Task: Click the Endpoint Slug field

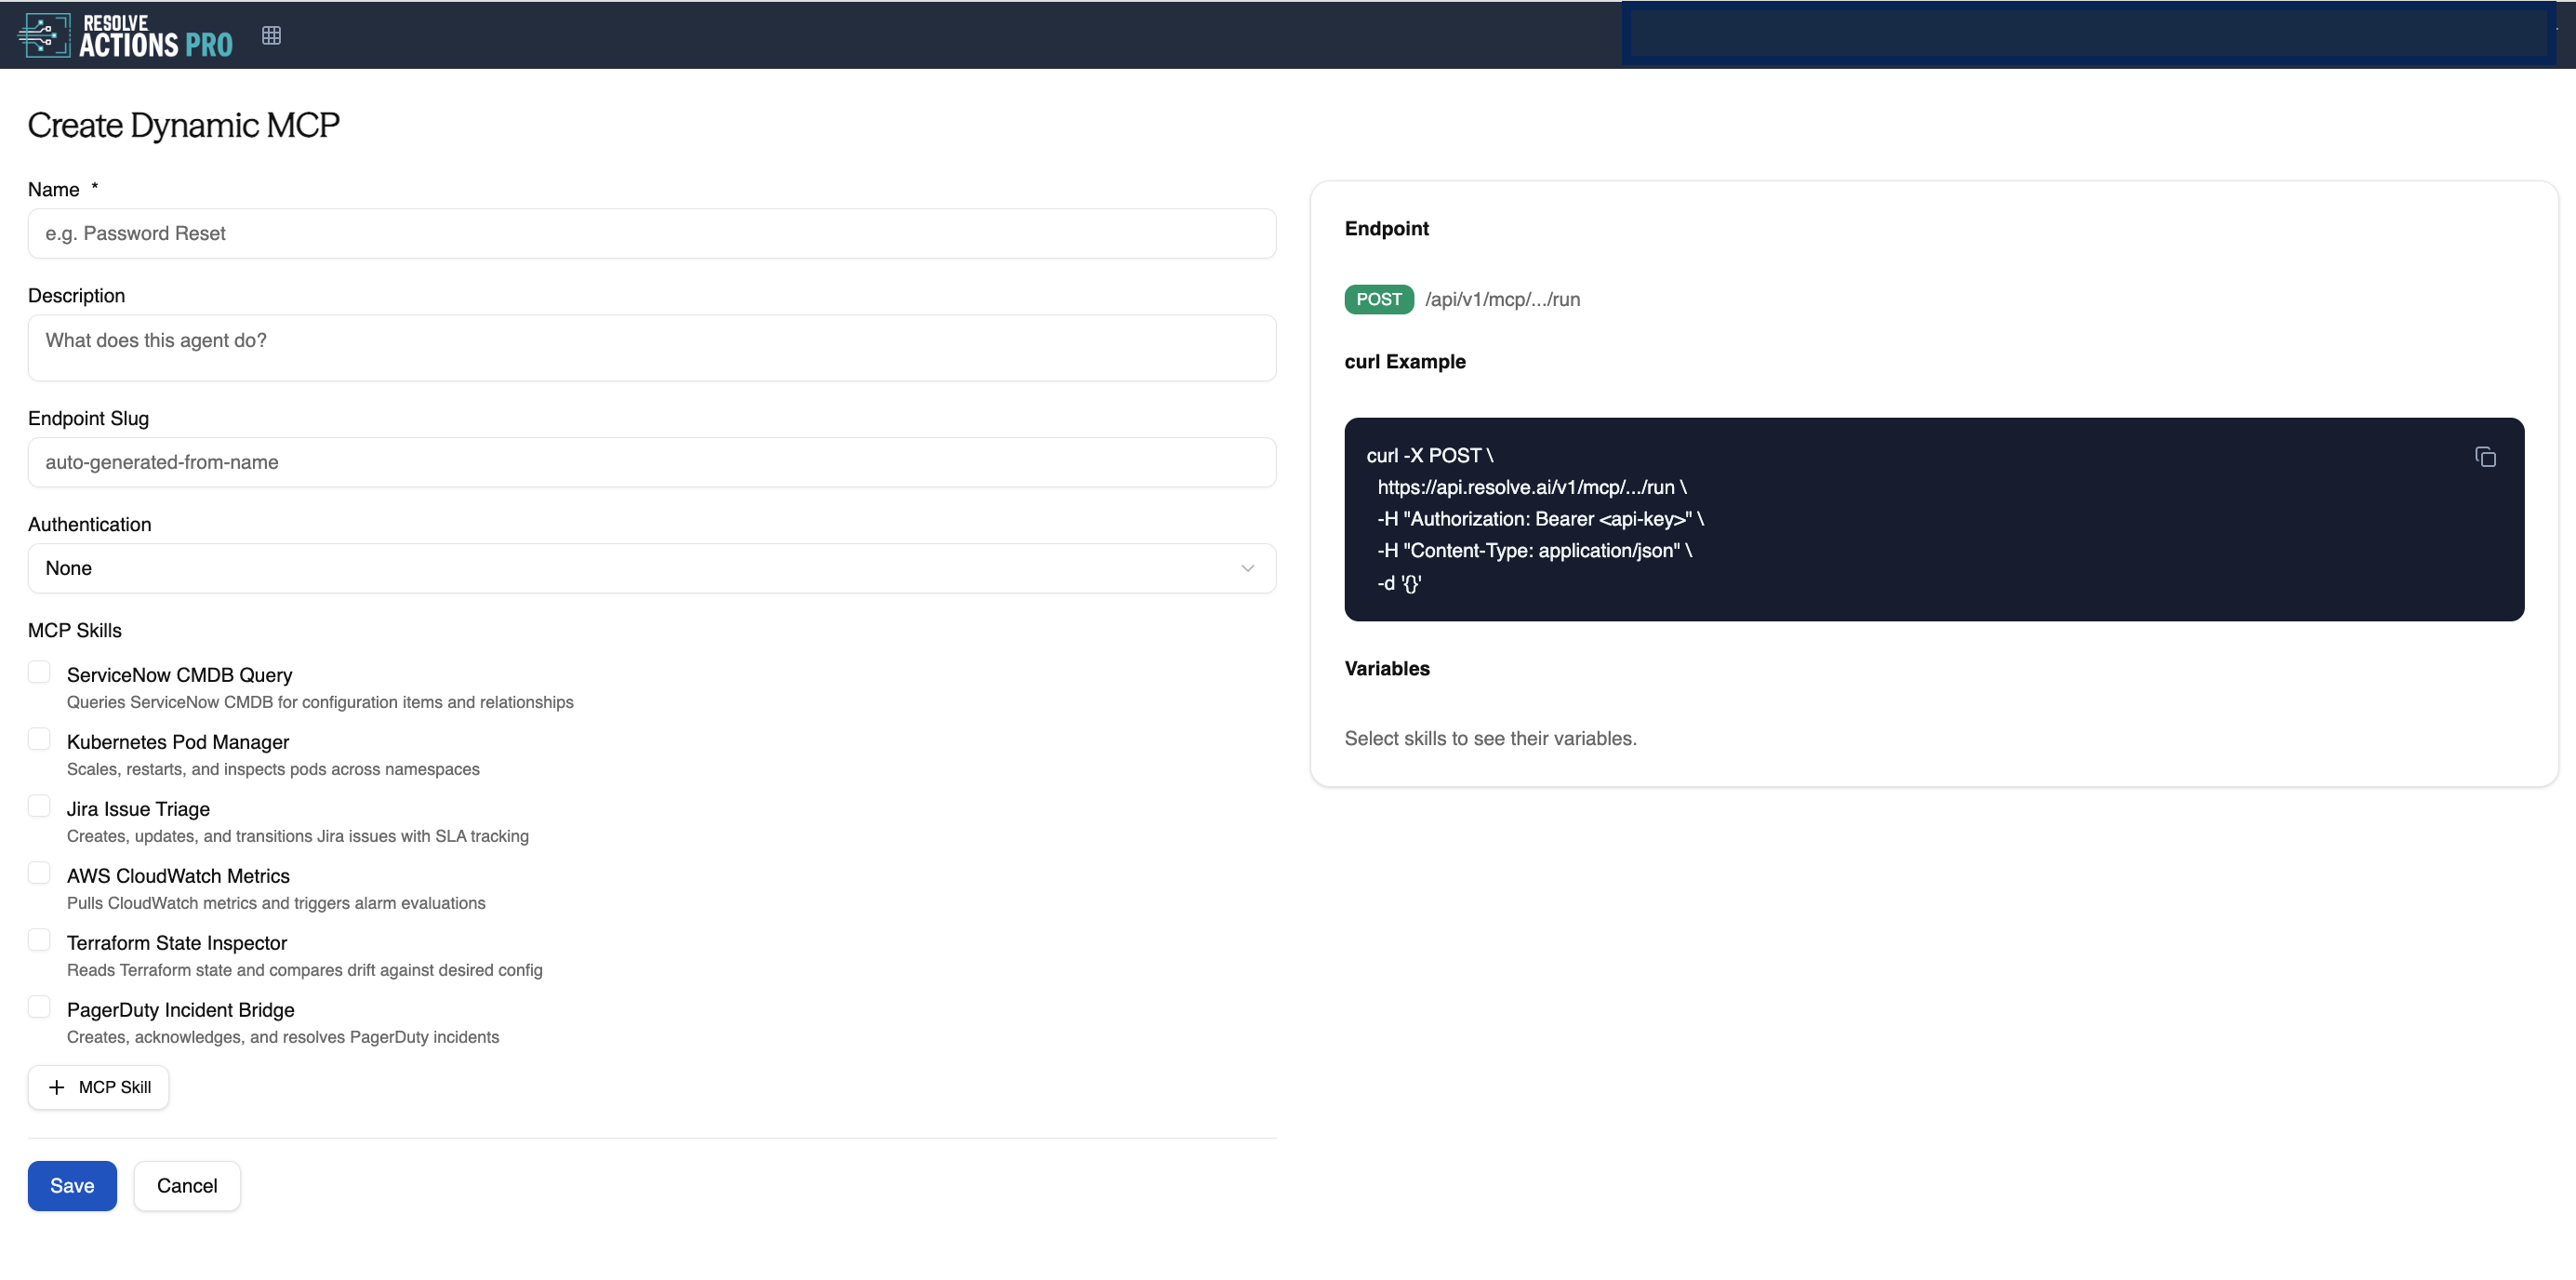Action: (x=652, y=462)
